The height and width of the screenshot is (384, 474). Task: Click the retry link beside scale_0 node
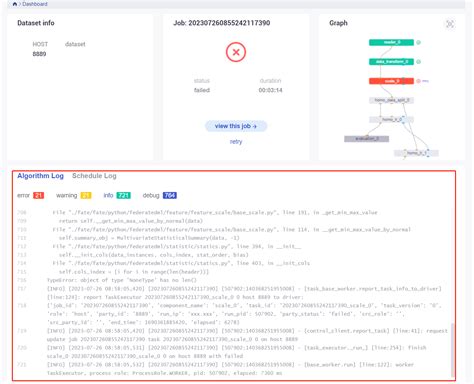[x=425, y=81]
